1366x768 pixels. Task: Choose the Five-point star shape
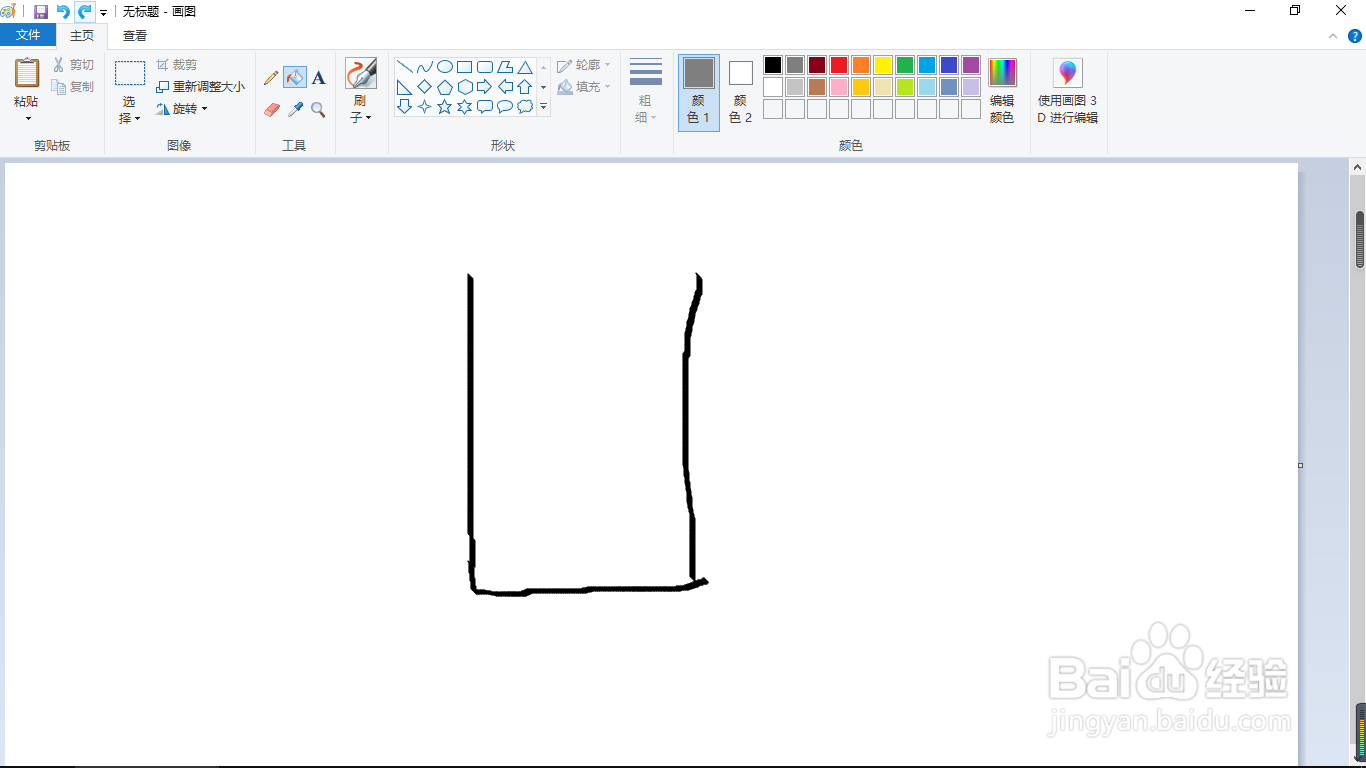445,106
